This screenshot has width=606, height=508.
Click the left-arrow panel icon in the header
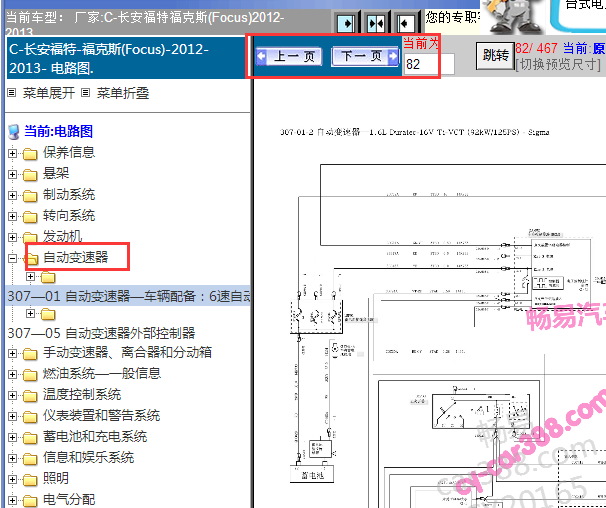click(x=405, y=24)
